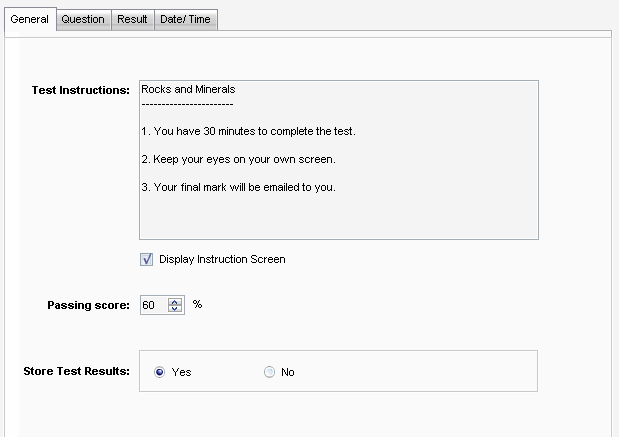Choose the No radio button

[x=269, y=372]
